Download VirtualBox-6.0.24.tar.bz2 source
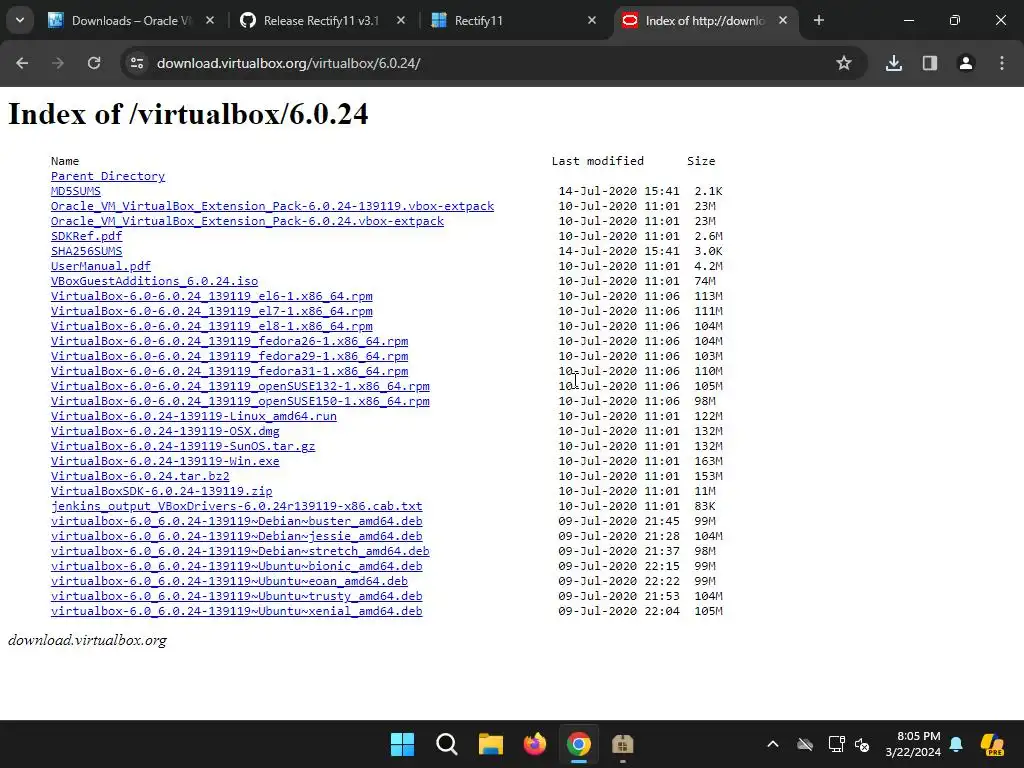Image resolution: width=1024 pixels, height=768 pixels. tap(140, 476)
